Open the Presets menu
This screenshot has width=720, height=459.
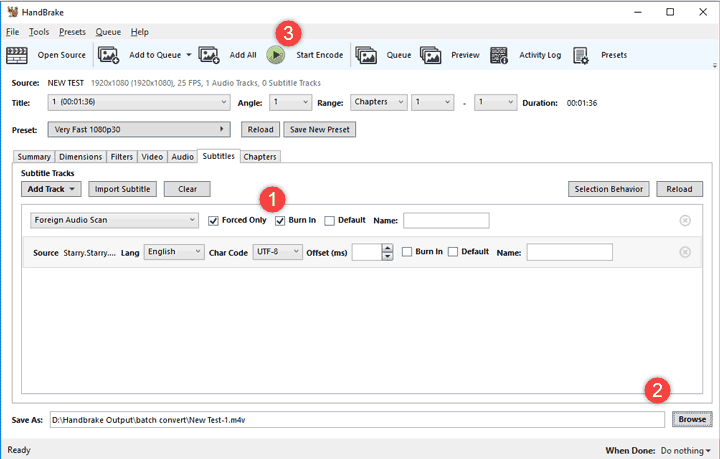tap(72, 32)
